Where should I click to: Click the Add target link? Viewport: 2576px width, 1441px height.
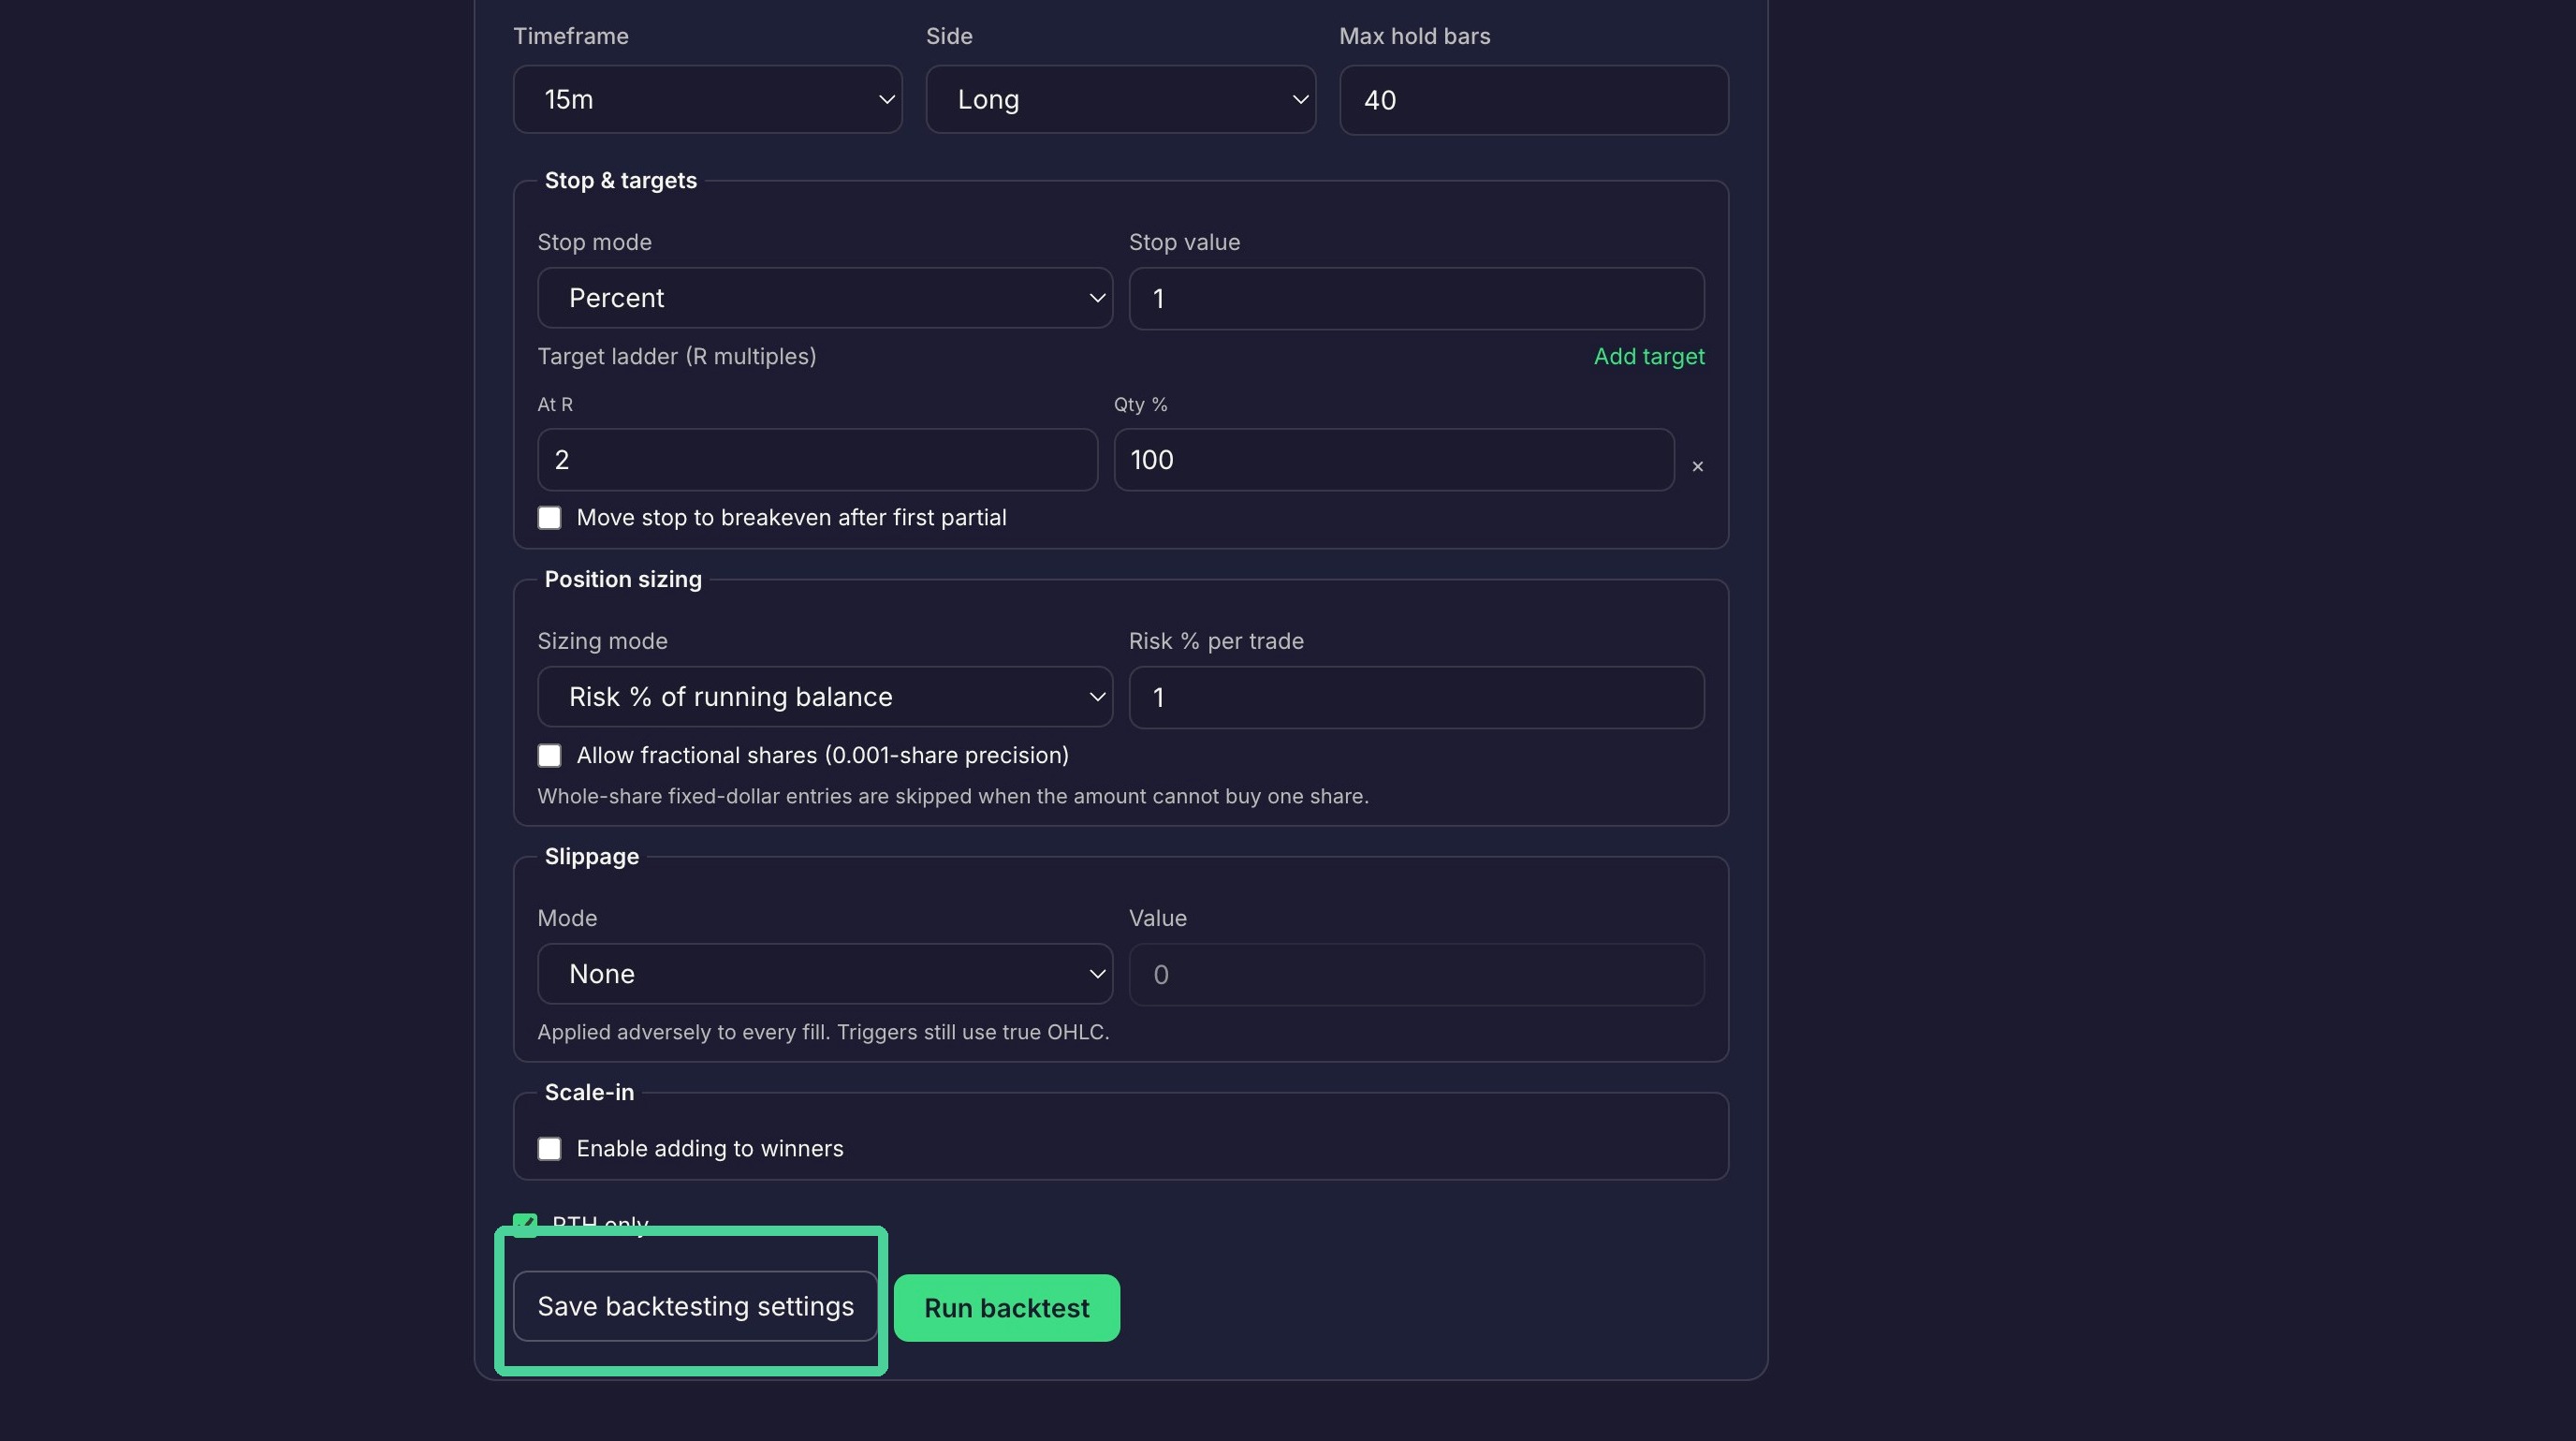click(1649, 356)
